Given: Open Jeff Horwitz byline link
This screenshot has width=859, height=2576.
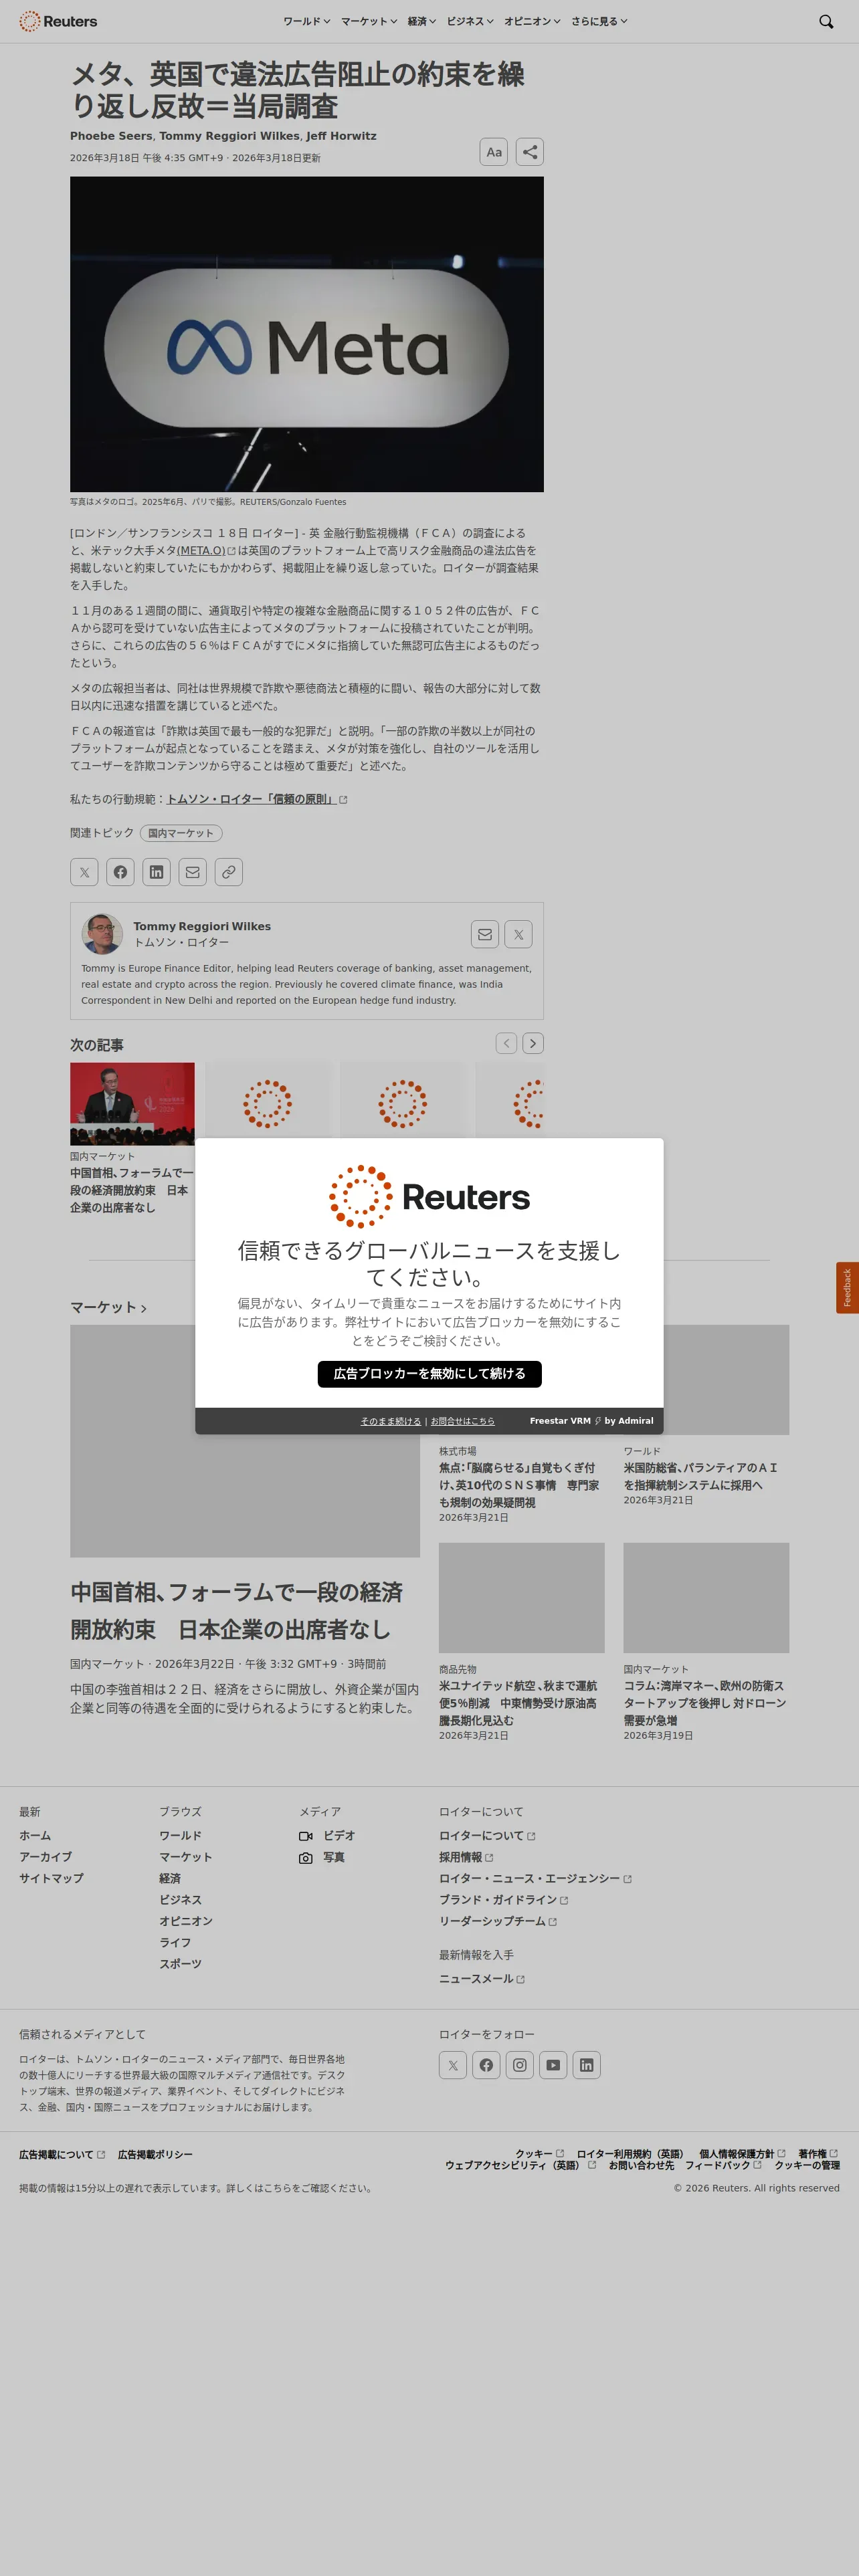Looking at the screenshot, I should coord(341,136).
